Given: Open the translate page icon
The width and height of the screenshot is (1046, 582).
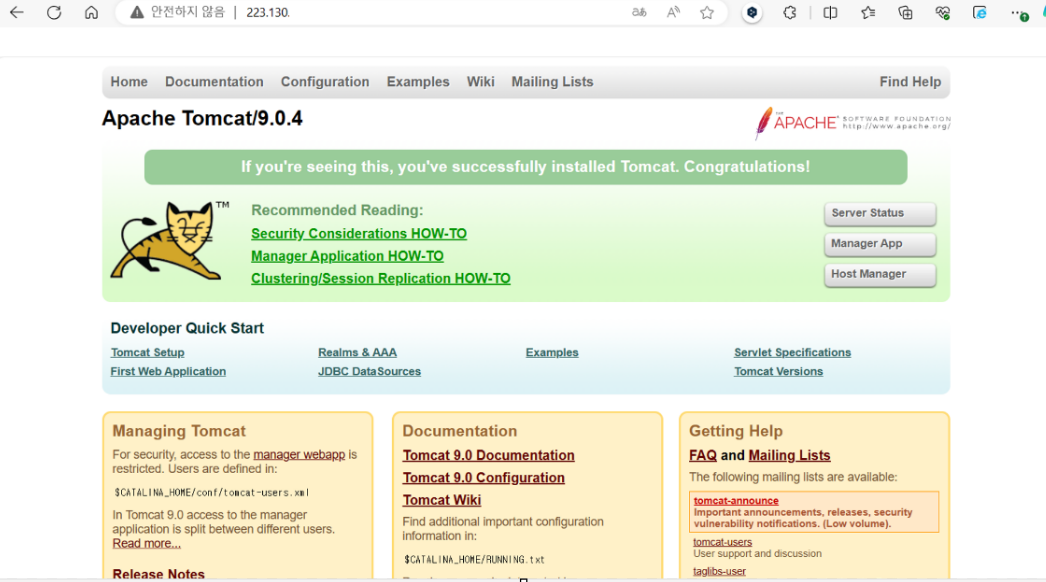Looking at the screenshot, I should tap(639, 12).
